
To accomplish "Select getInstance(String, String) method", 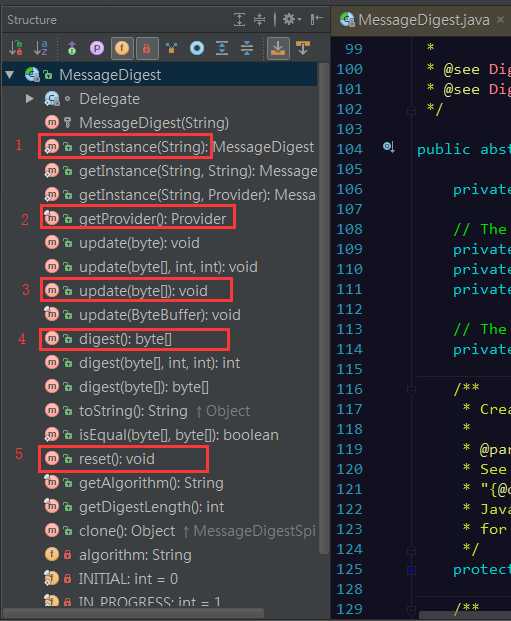I will click(x=159, y=171).
